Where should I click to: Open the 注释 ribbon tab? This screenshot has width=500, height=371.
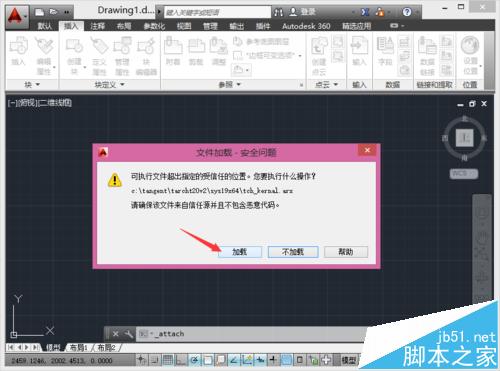[x=97, y=26]
